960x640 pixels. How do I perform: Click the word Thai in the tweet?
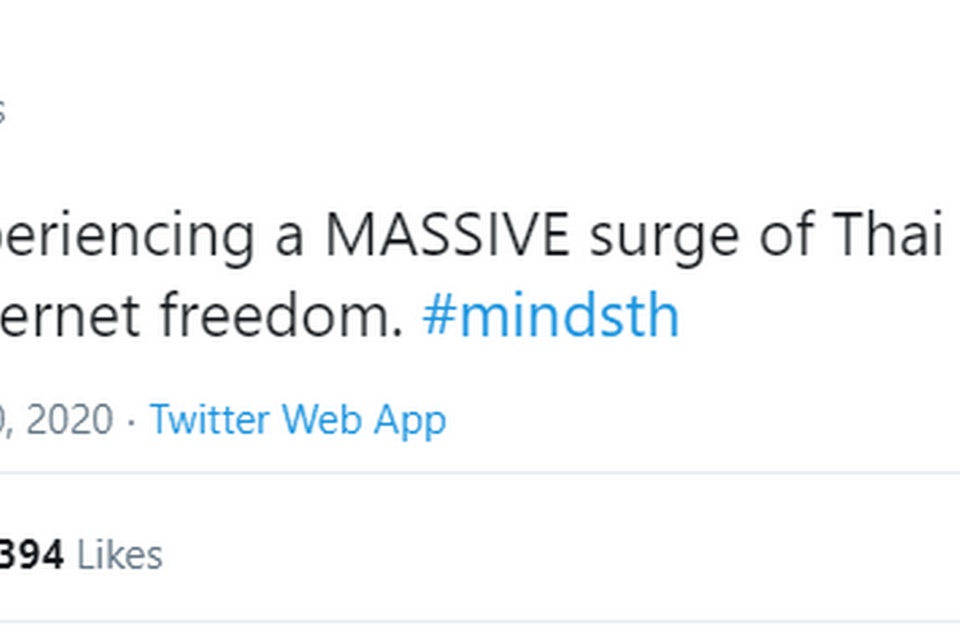coord(893,236)
